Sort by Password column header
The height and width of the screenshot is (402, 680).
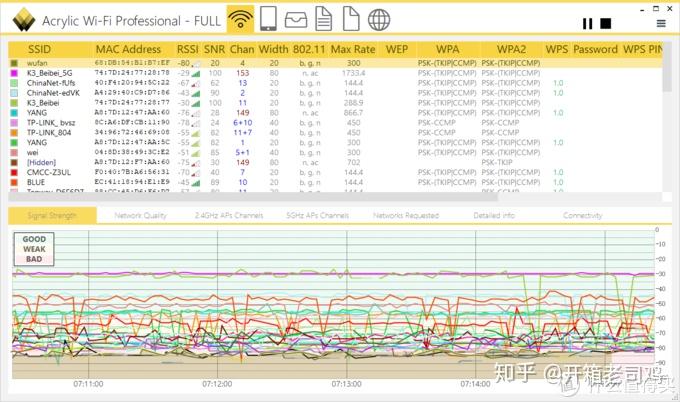[595, 49]
